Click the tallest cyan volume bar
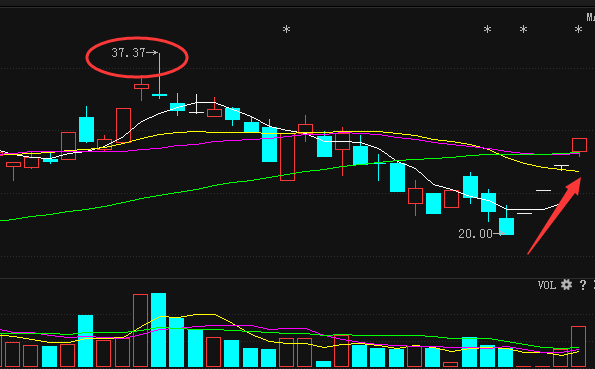The image size is (595, 369). [x=159, y=330]
